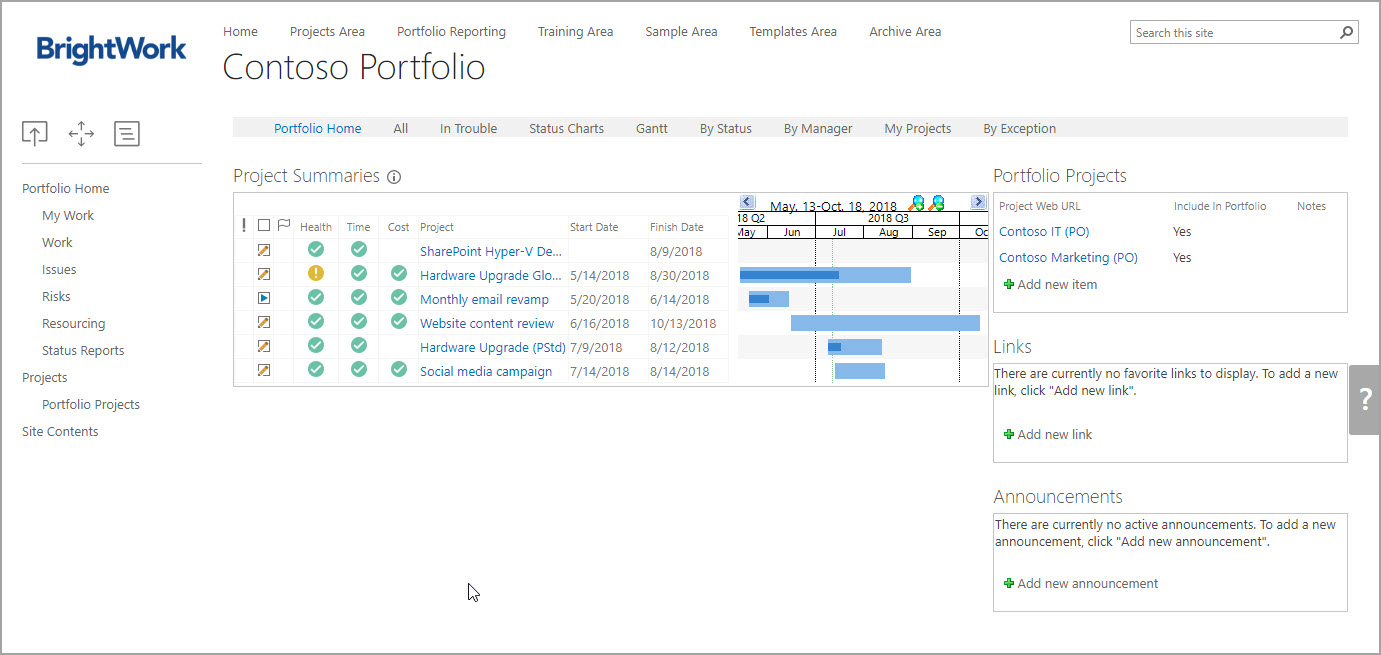The width and height of the screenshot is (1381, 655).
Task: Click the Time checkmark for Social media campaign
Action: tap(359, 369)
